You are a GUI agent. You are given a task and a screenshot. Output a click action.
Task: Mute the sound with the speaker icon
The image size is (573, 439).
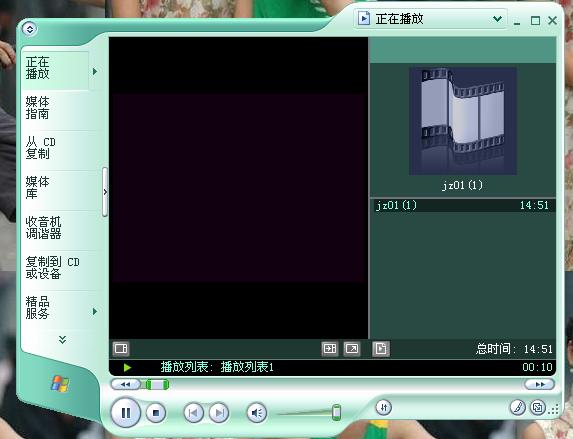click(257, 413)
